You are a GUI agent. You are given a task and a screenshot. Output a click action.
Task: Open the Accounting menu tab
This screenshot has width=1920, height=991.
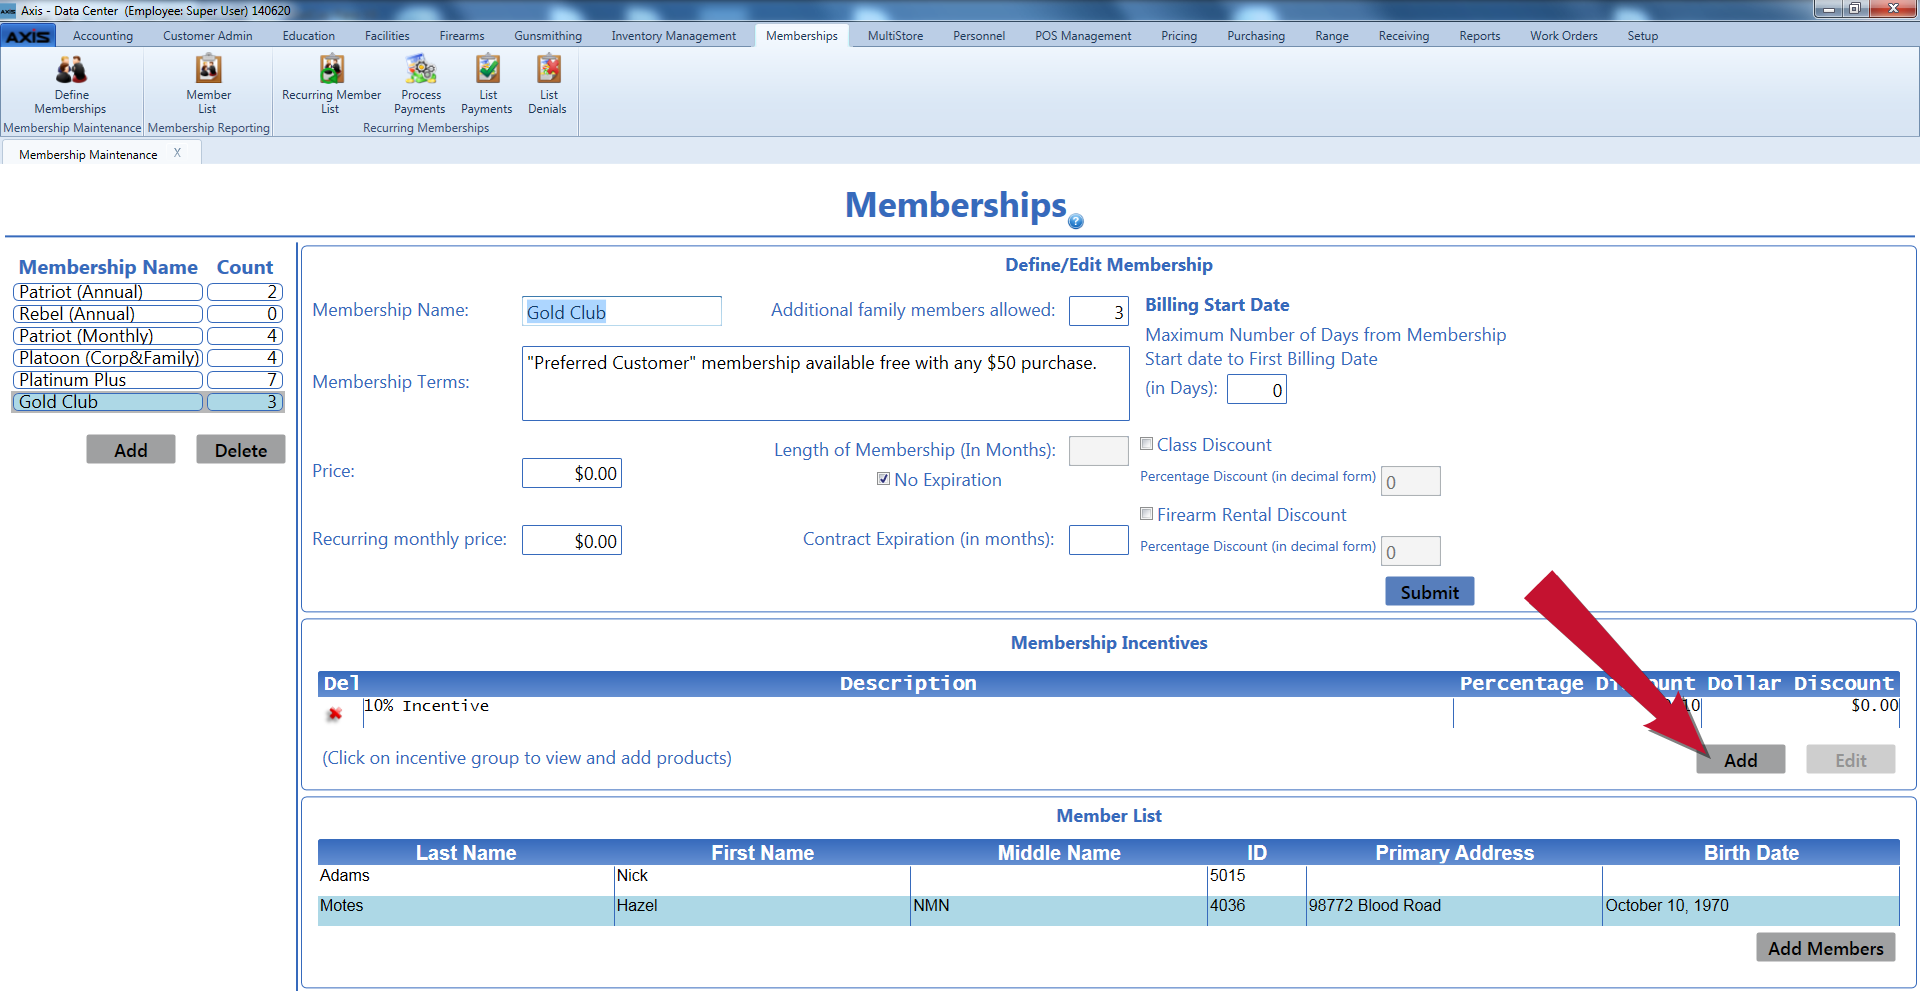[102, 36]
